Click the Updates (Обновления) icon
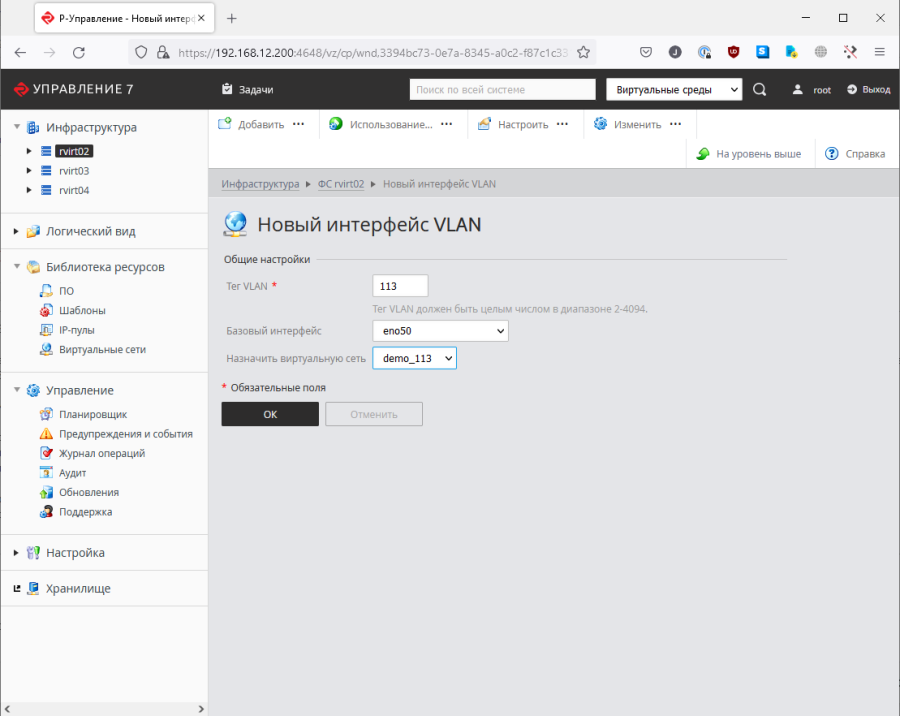 tap(46, 492)
